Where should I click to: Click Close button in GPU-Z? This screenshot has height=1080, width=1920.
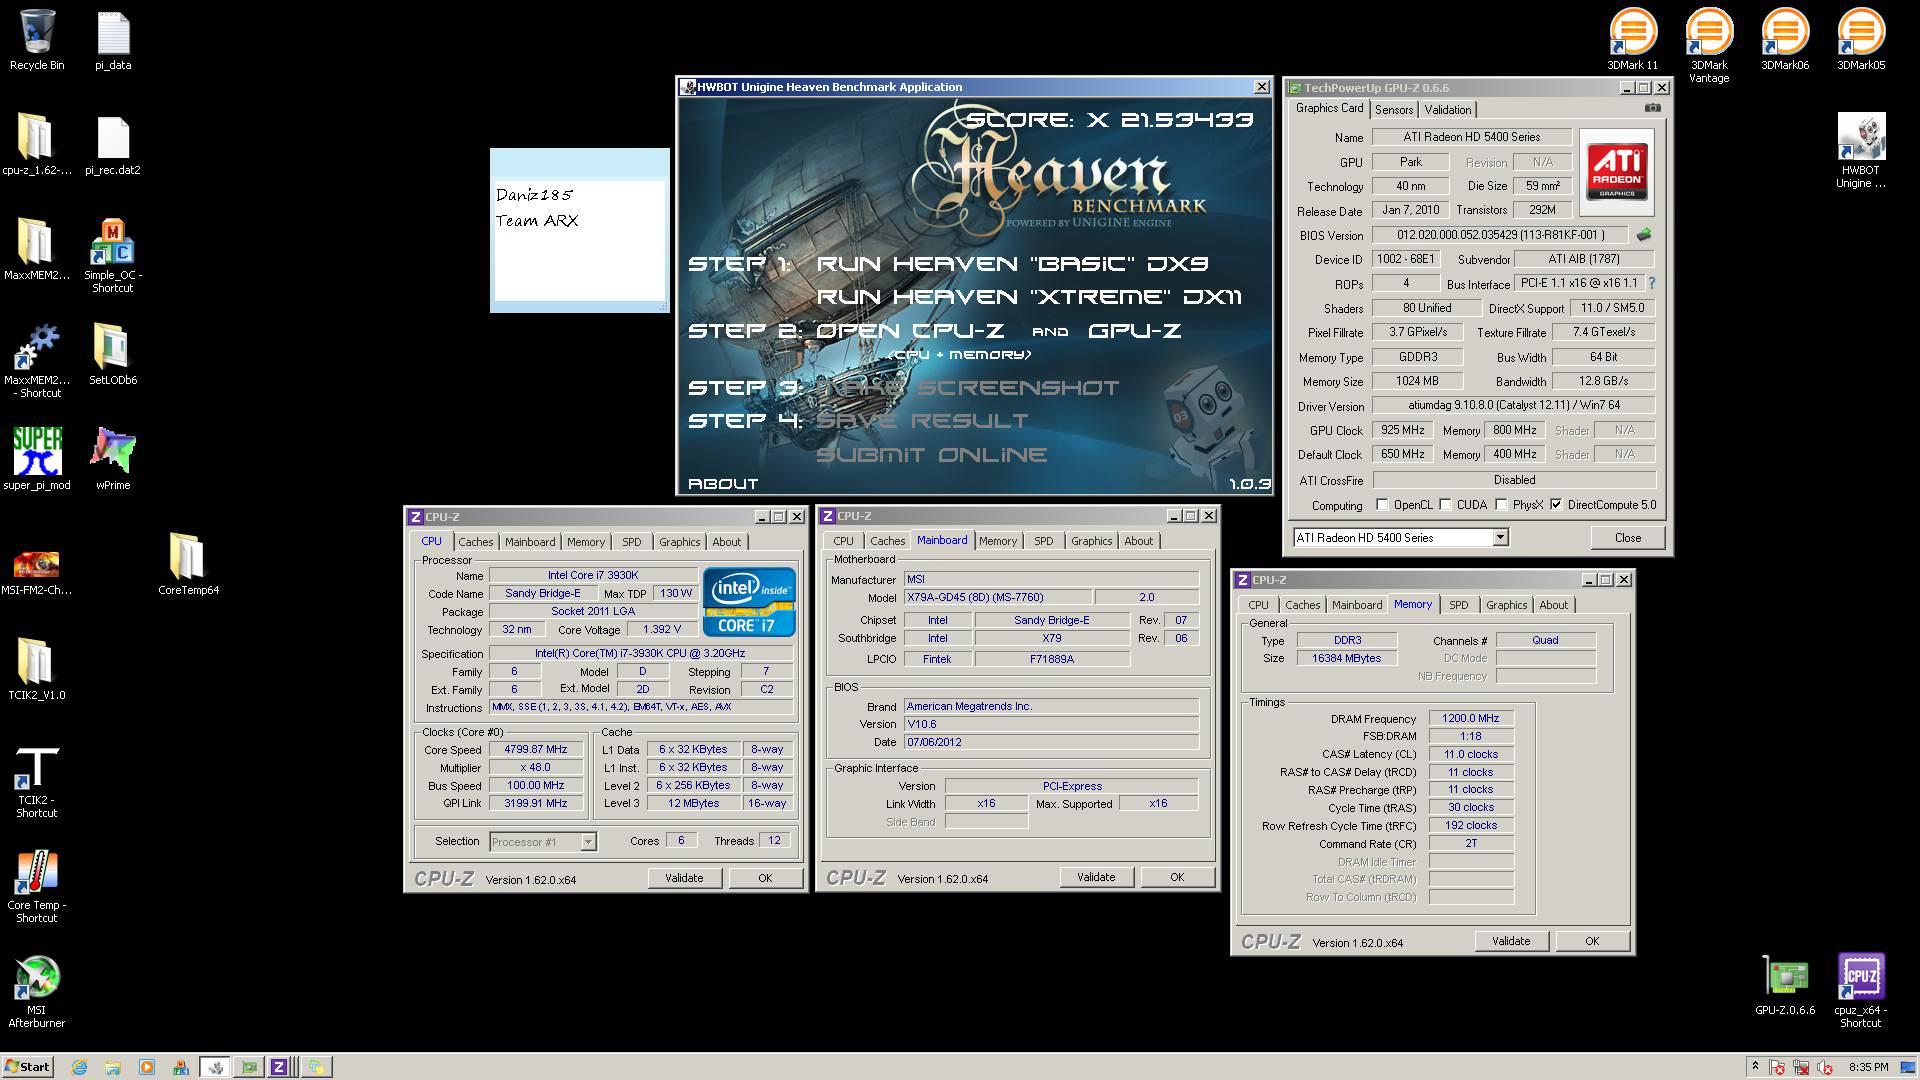1627,538
